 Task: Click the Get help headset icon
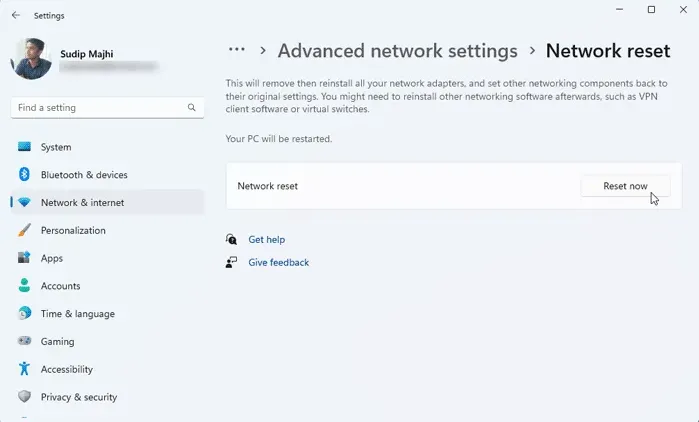[x=231, y=239]
